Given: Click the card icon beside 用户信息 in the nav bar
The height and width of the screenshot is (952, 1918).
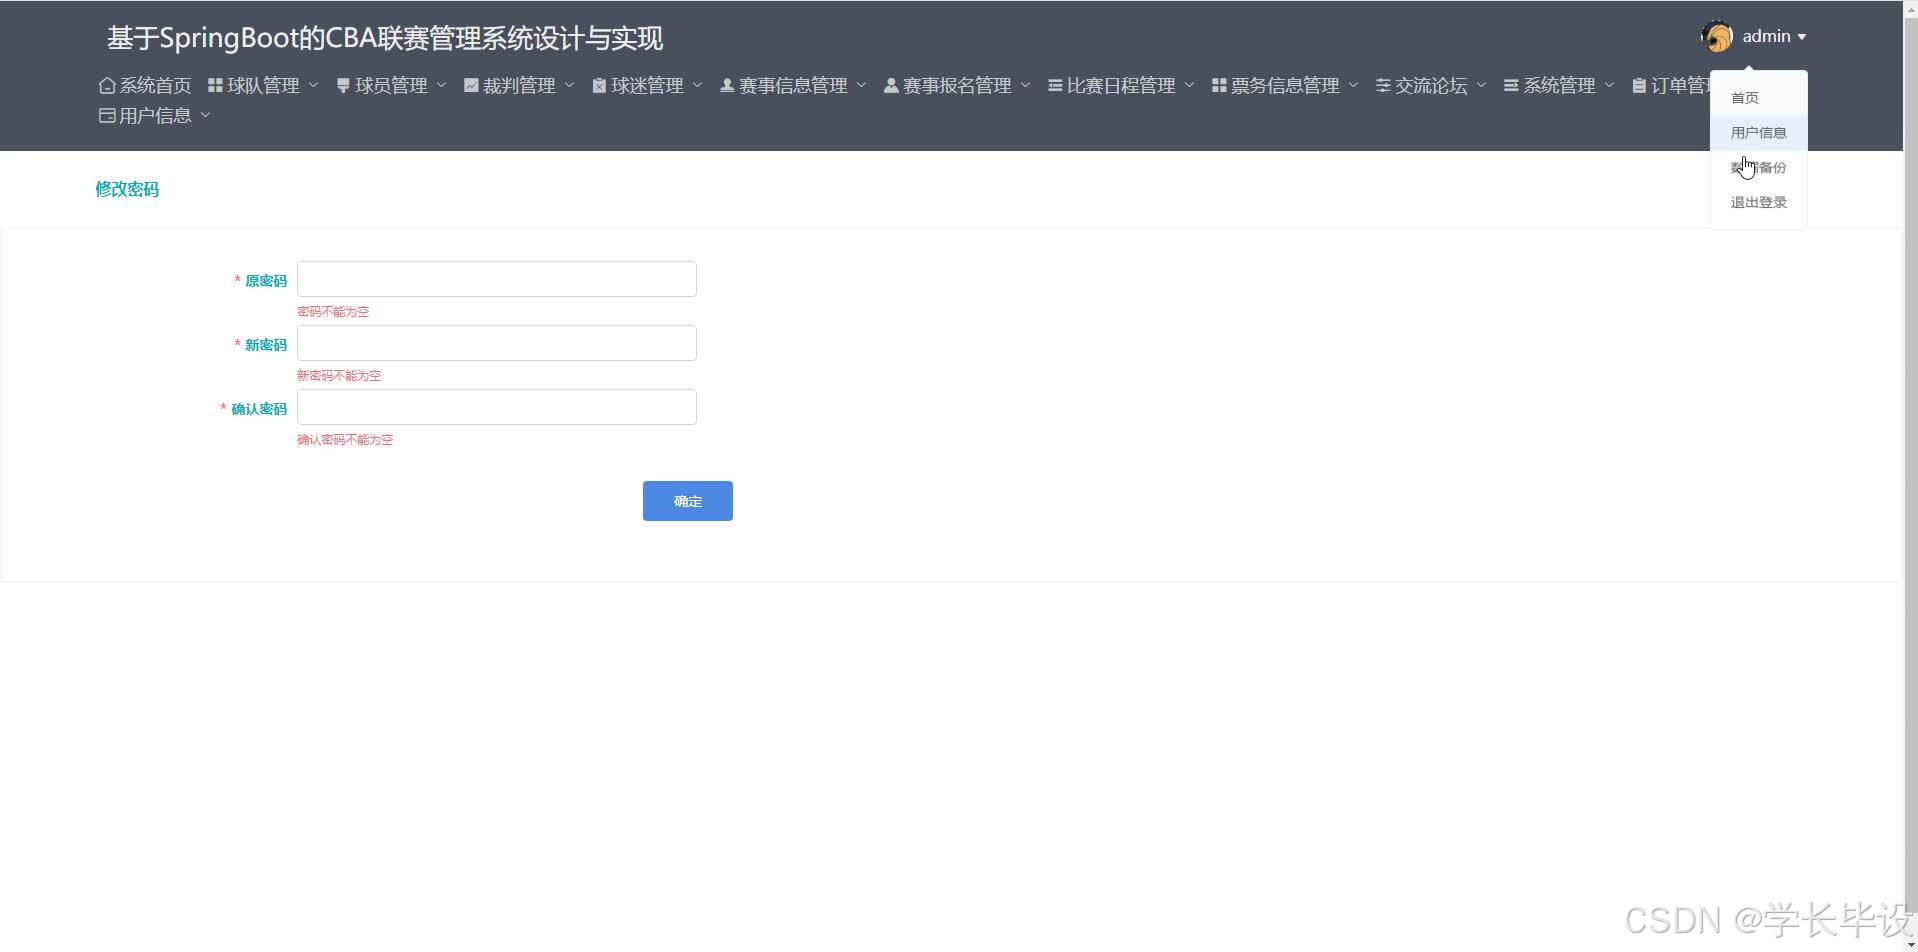Looking at the screenshot, I should [107, 116].
